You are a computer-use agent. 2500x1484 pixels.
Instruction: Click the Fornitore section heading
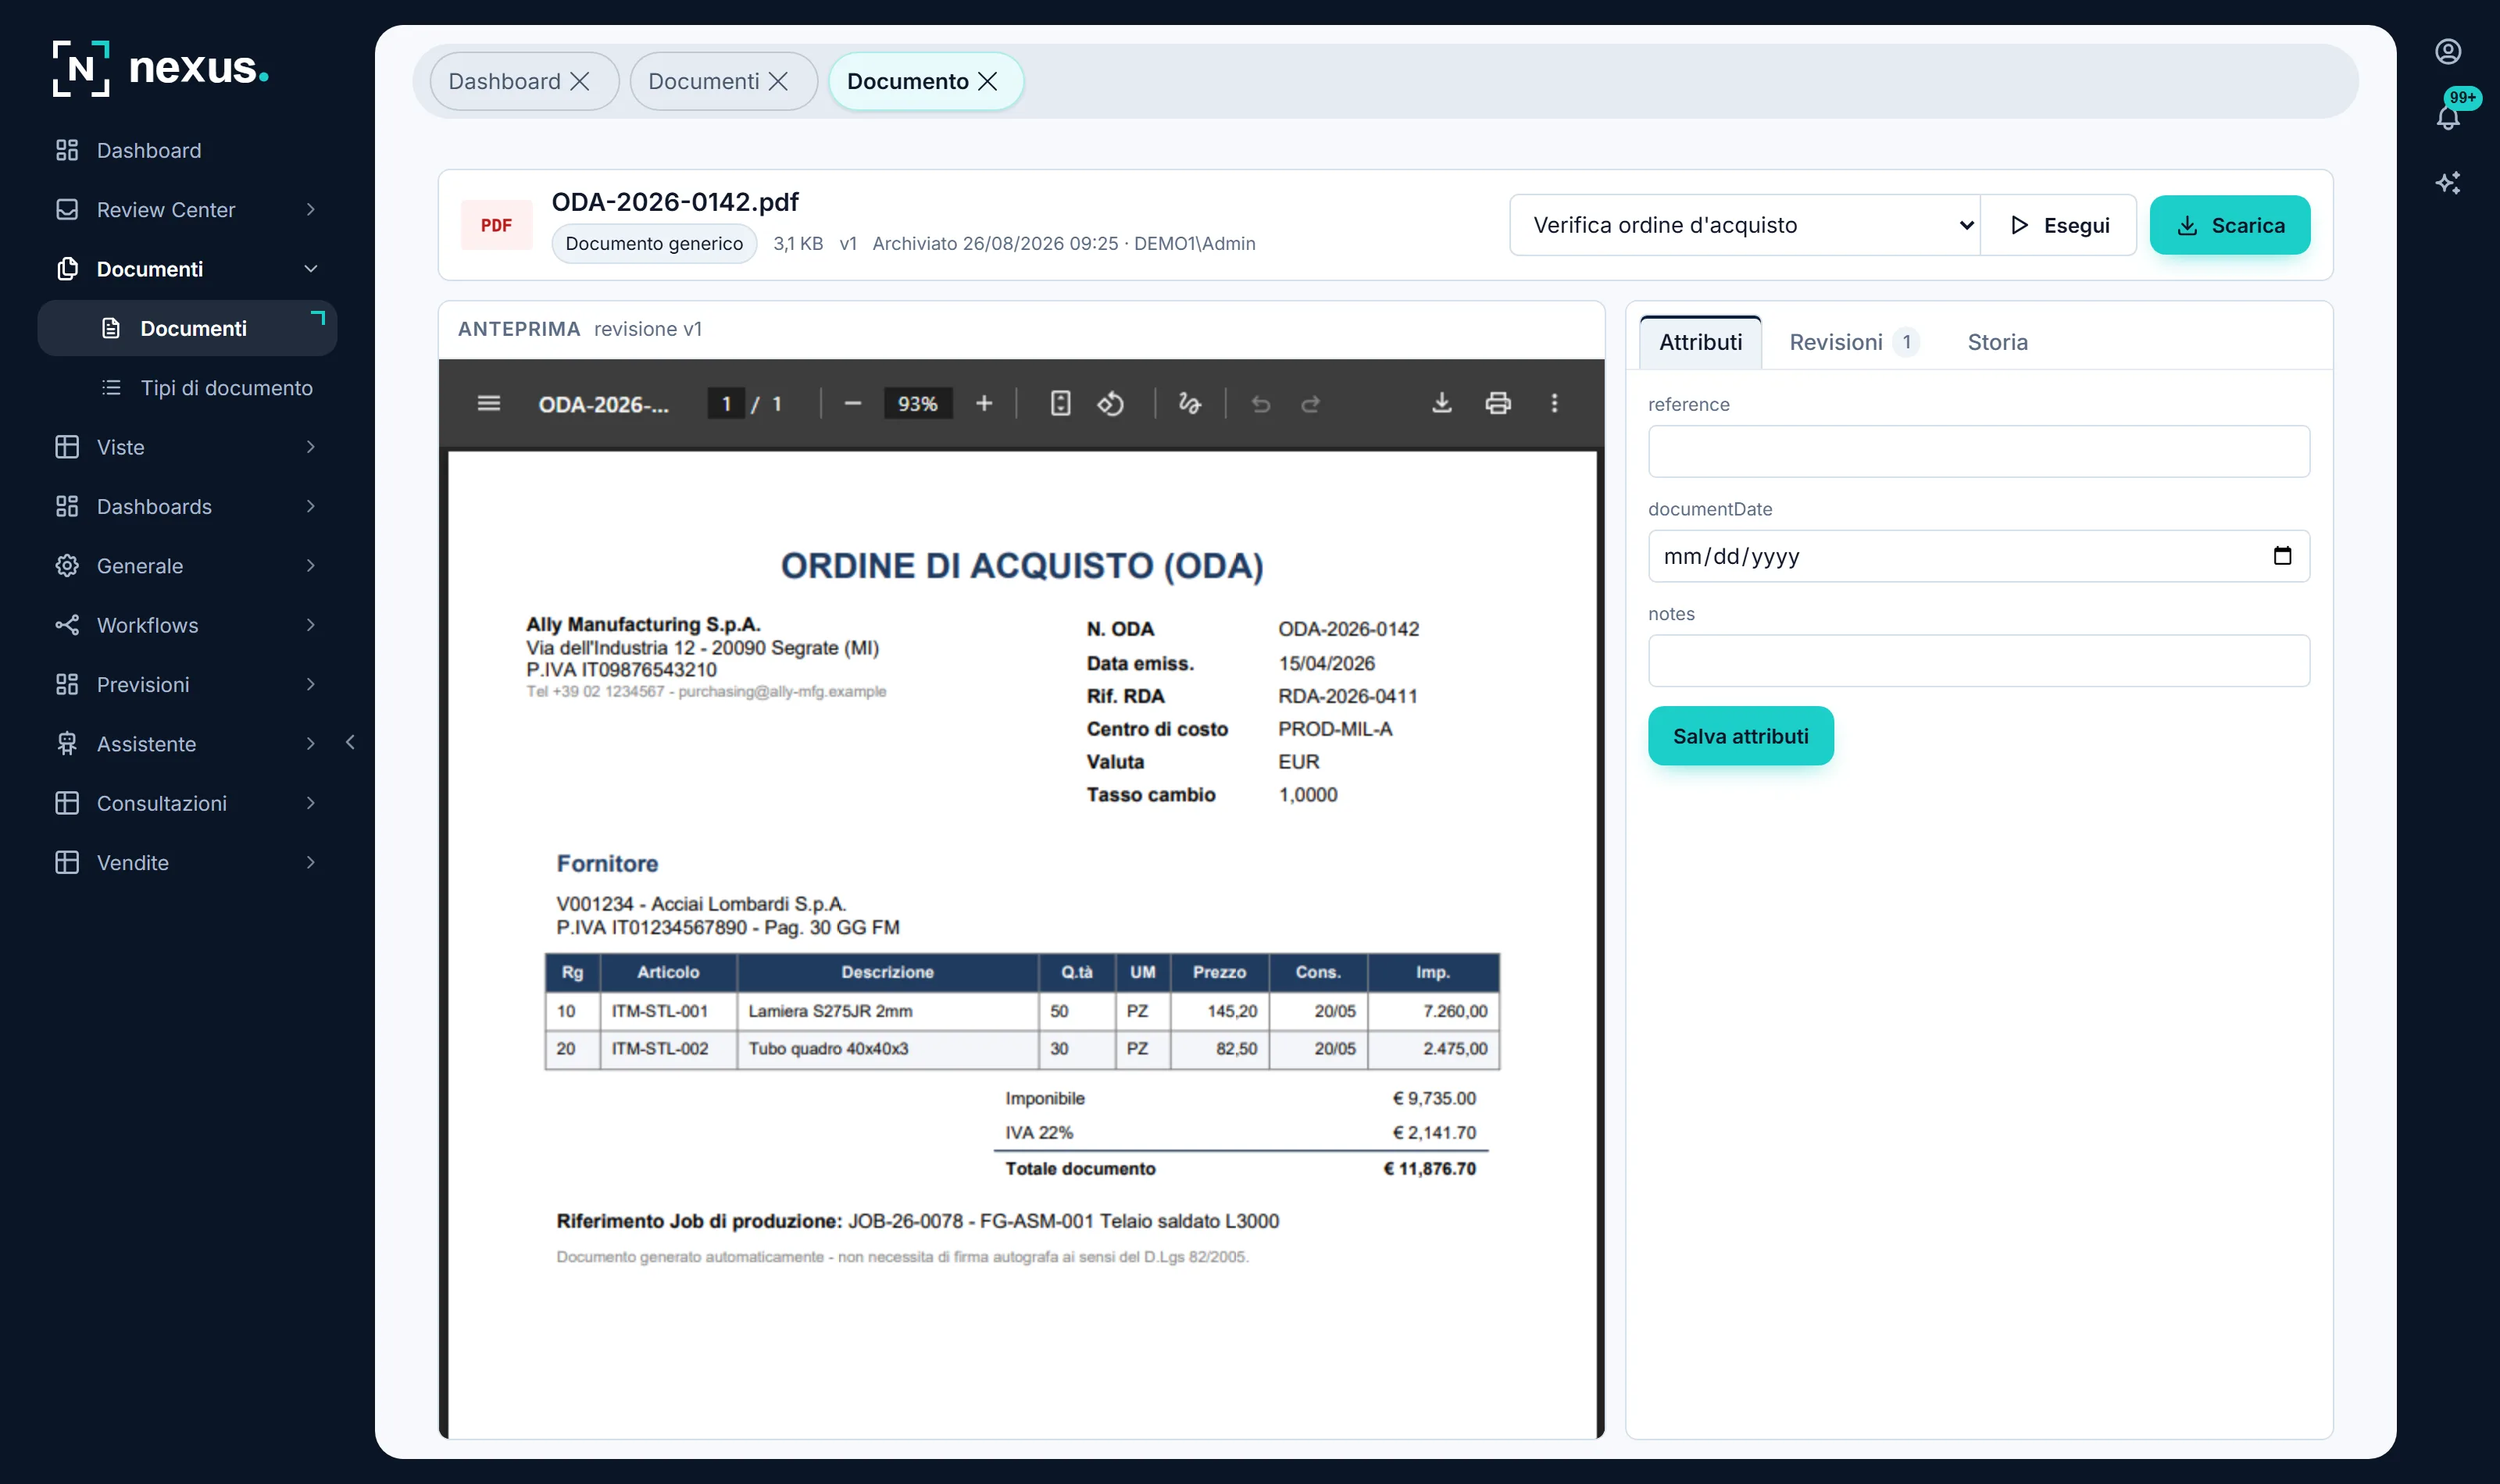[x=607, y=863]
